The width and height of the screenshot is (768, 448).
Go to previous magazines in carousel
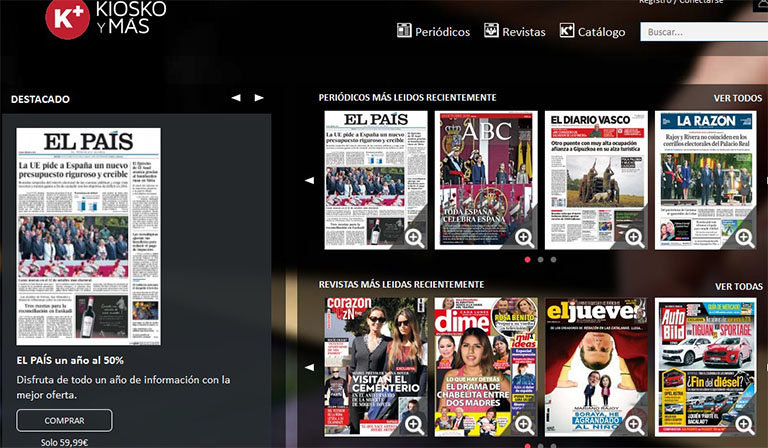(310, 367)
